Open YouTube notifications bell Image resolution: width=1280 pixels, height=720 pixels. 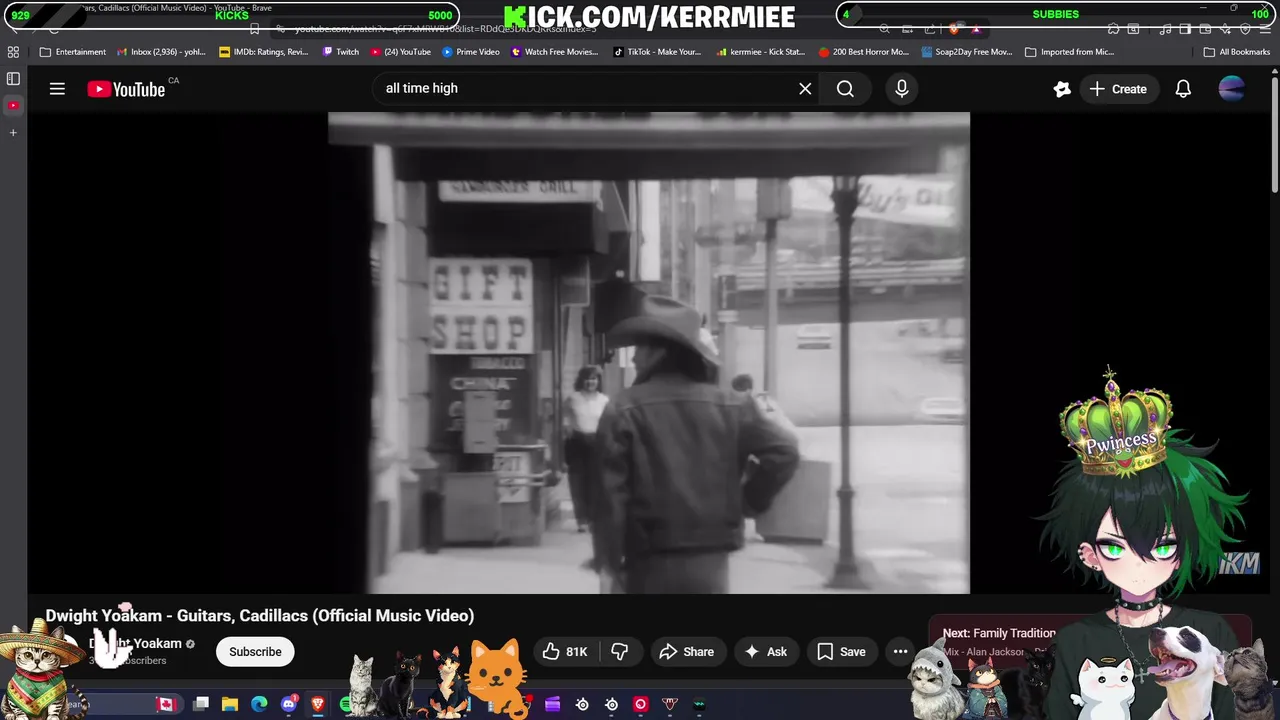[1183, 89]
